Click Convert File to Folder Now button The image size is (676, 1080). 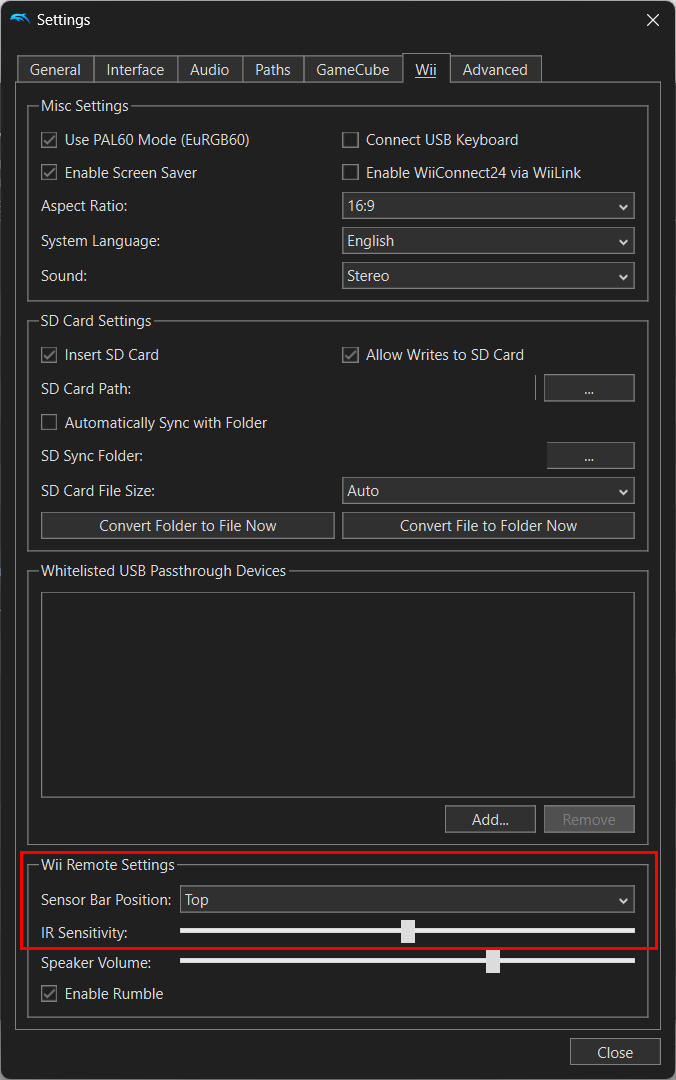[x=488, y=526]
